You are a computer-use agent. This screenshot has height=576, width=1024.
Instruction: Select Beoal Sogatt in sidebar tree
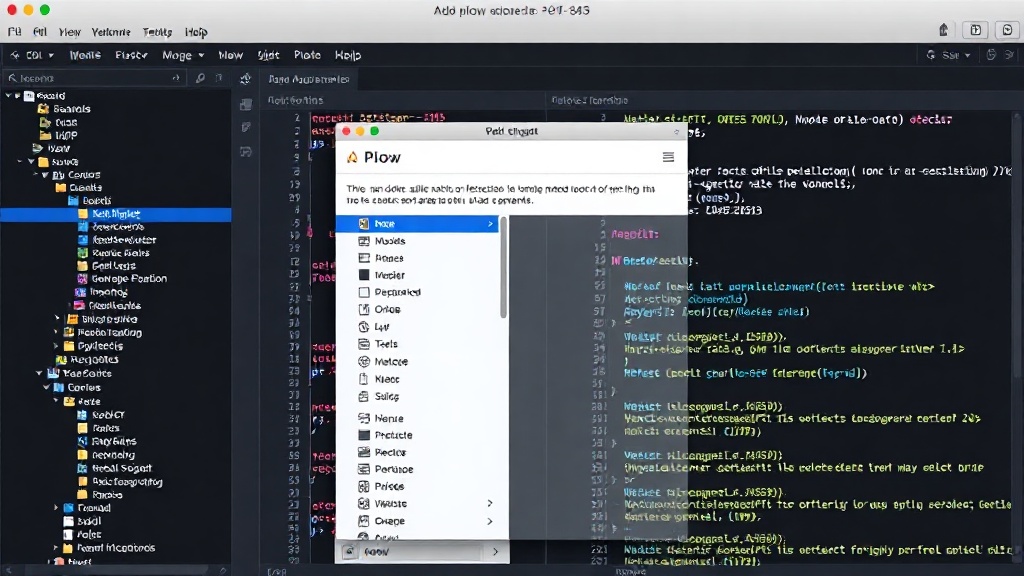pos(121,468)
